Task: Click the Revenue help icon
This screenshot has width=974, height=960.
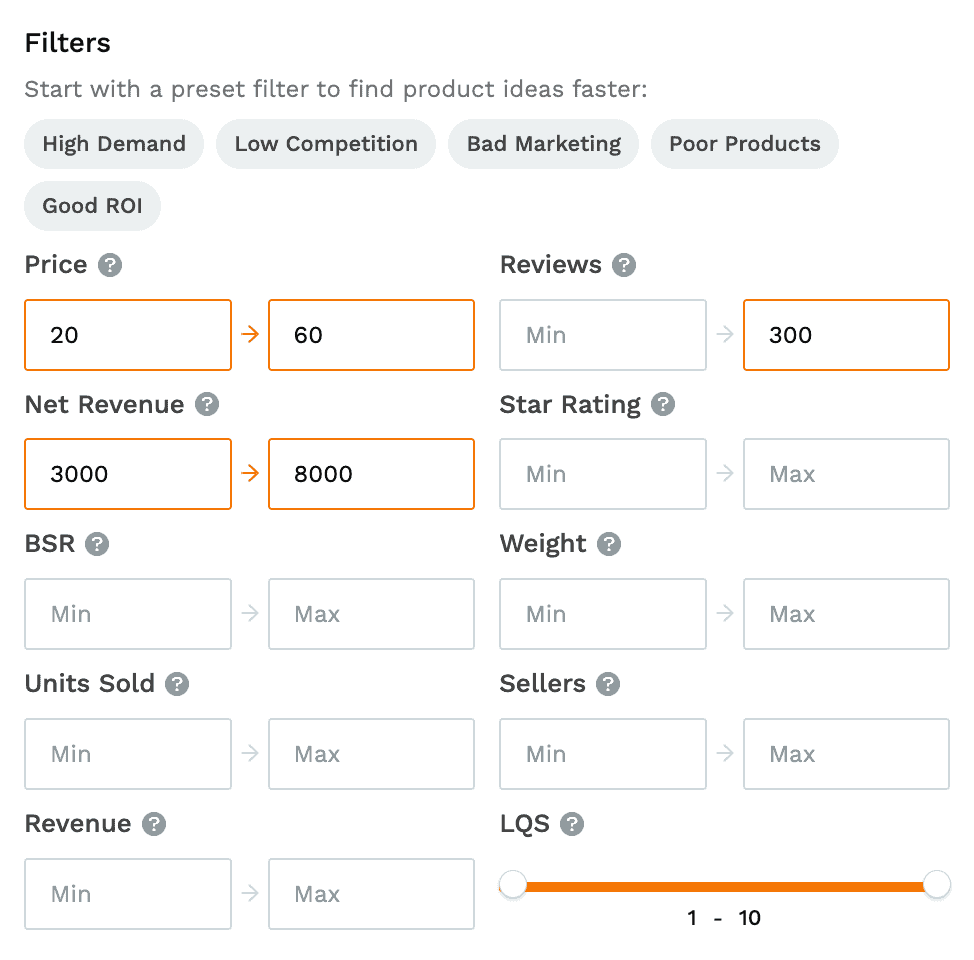Action: 154,825
